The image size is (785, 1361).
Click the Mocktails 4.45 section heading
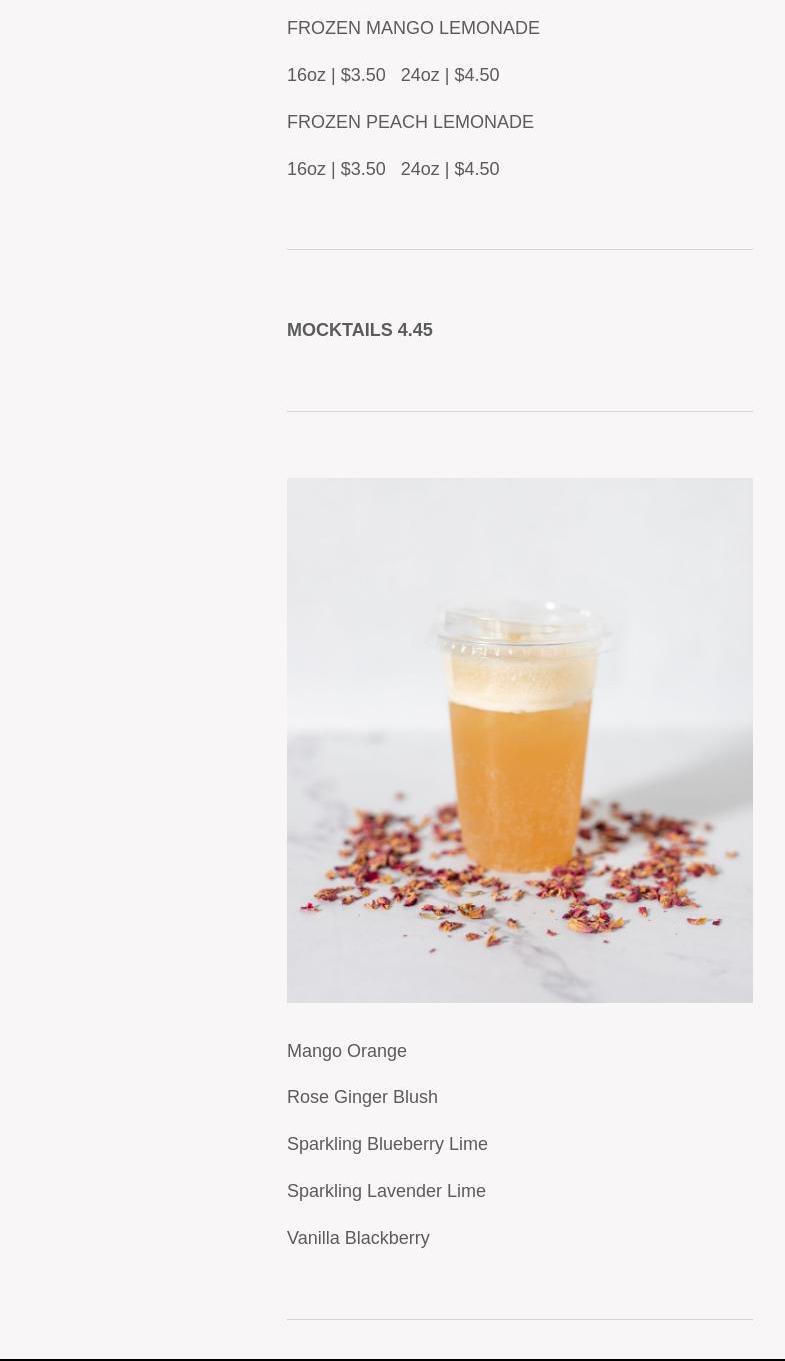pyautogui.click(x=360, y=330)
